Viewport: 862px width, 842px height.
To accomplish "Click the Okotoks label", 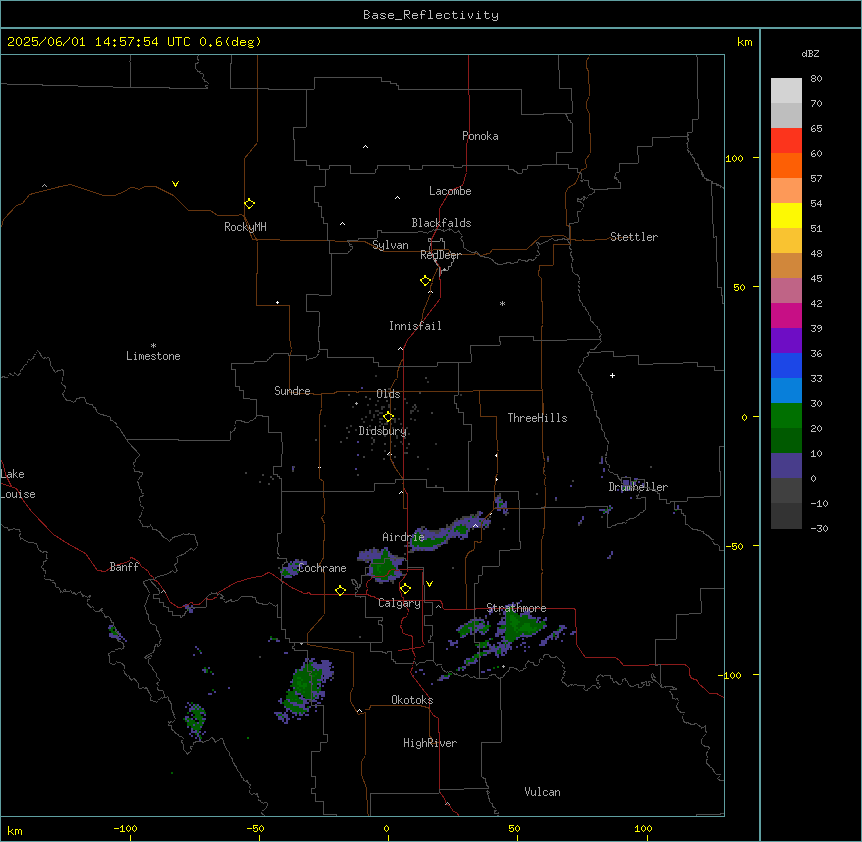I will [x=412, y=700].
